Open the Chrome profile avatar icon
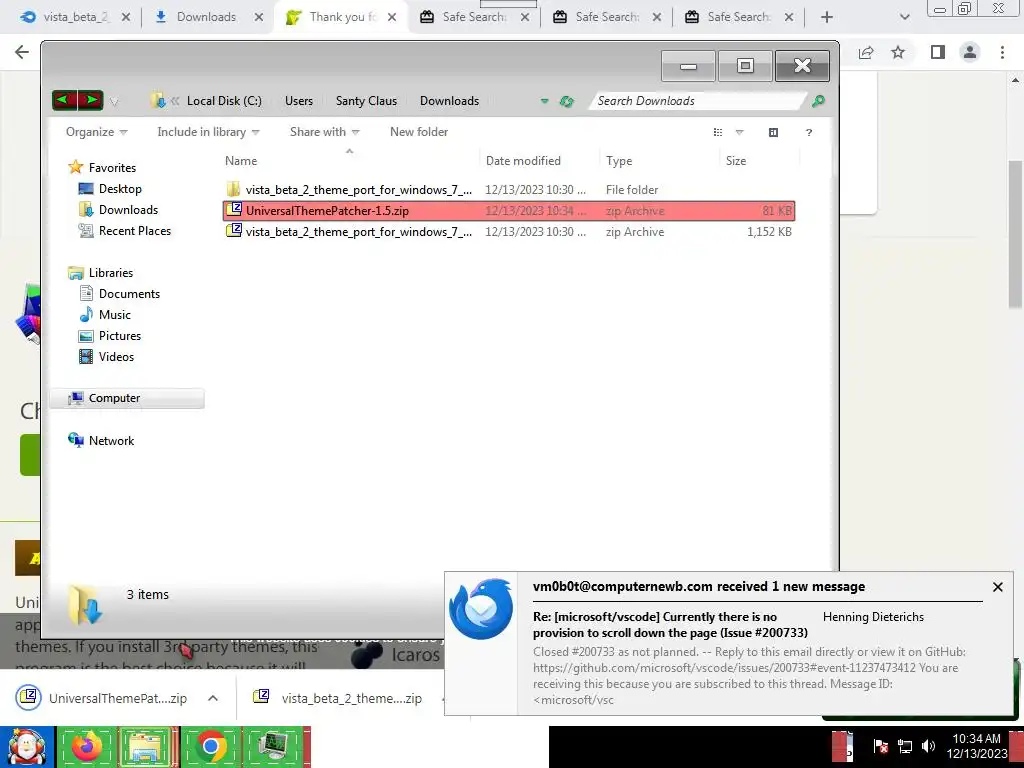Viewport: 1024px width, 768px height. pos(970,52)
